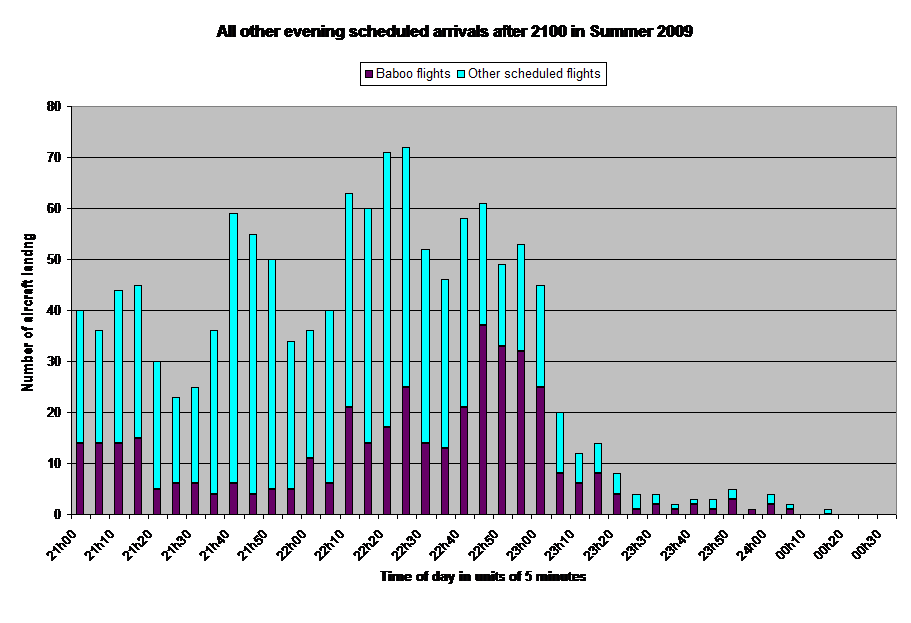Click the y-axis value 60
Screen dimensions: 911x623
(x=53, y=209)
